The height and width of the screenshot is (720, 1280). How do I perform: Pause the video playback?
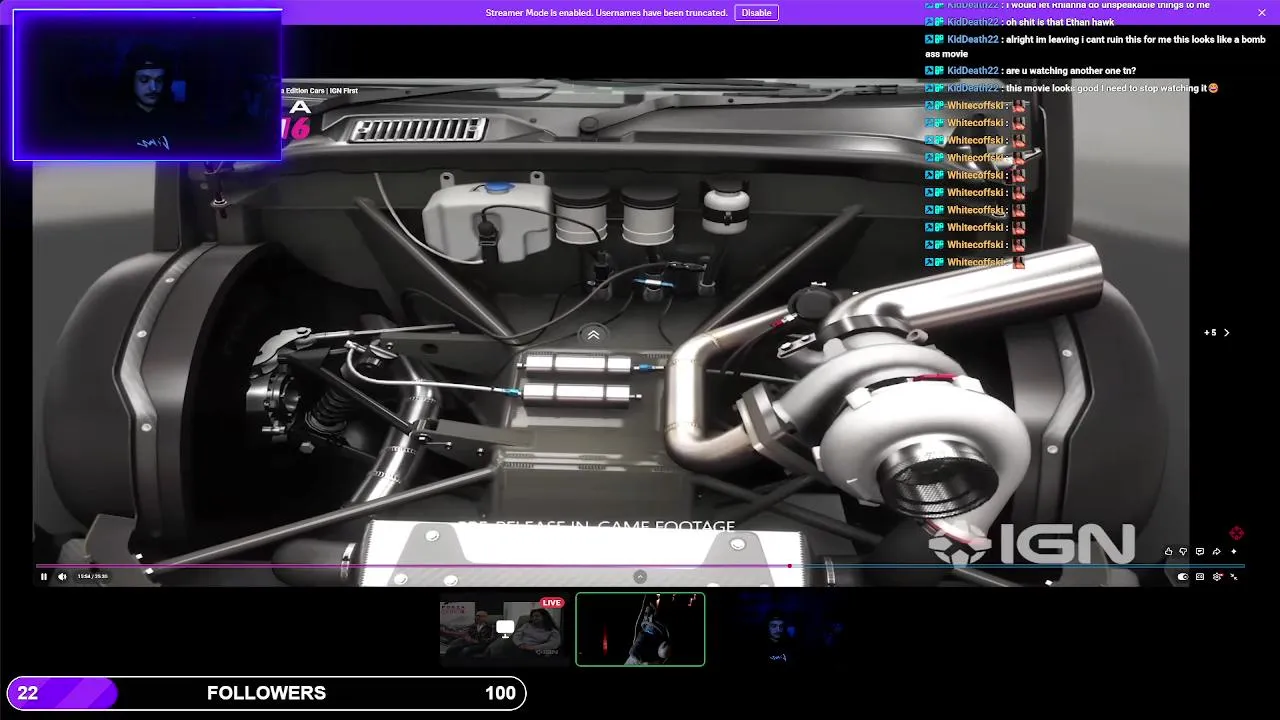(43, 576)
